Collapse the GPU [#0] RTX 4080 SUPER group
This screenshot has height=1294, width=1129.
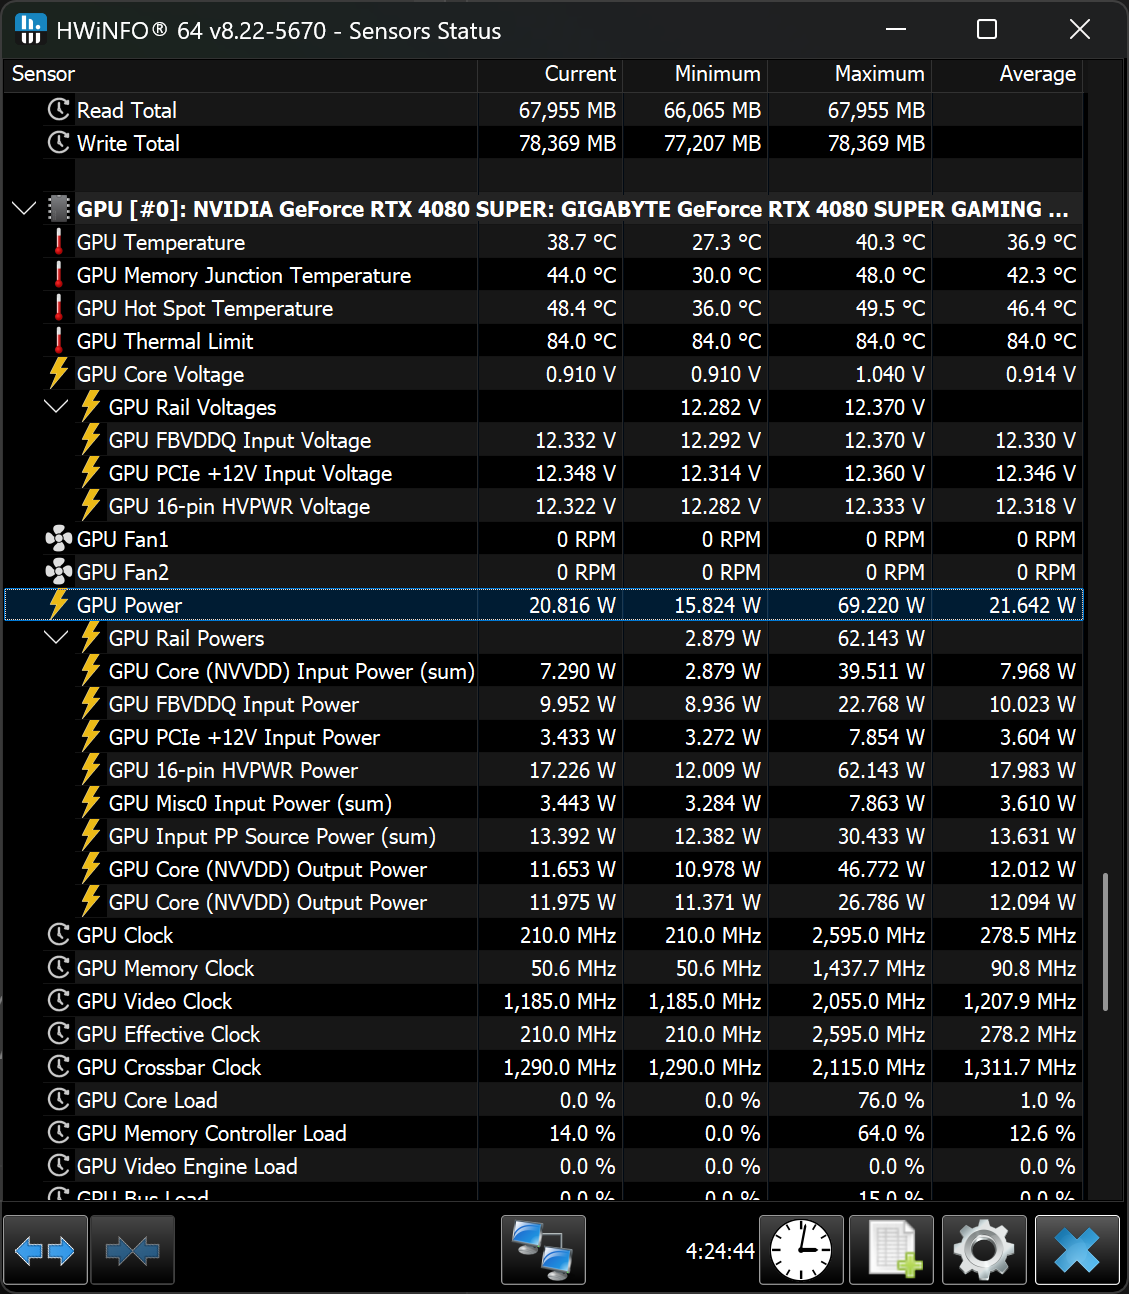(x=24, y=209)
